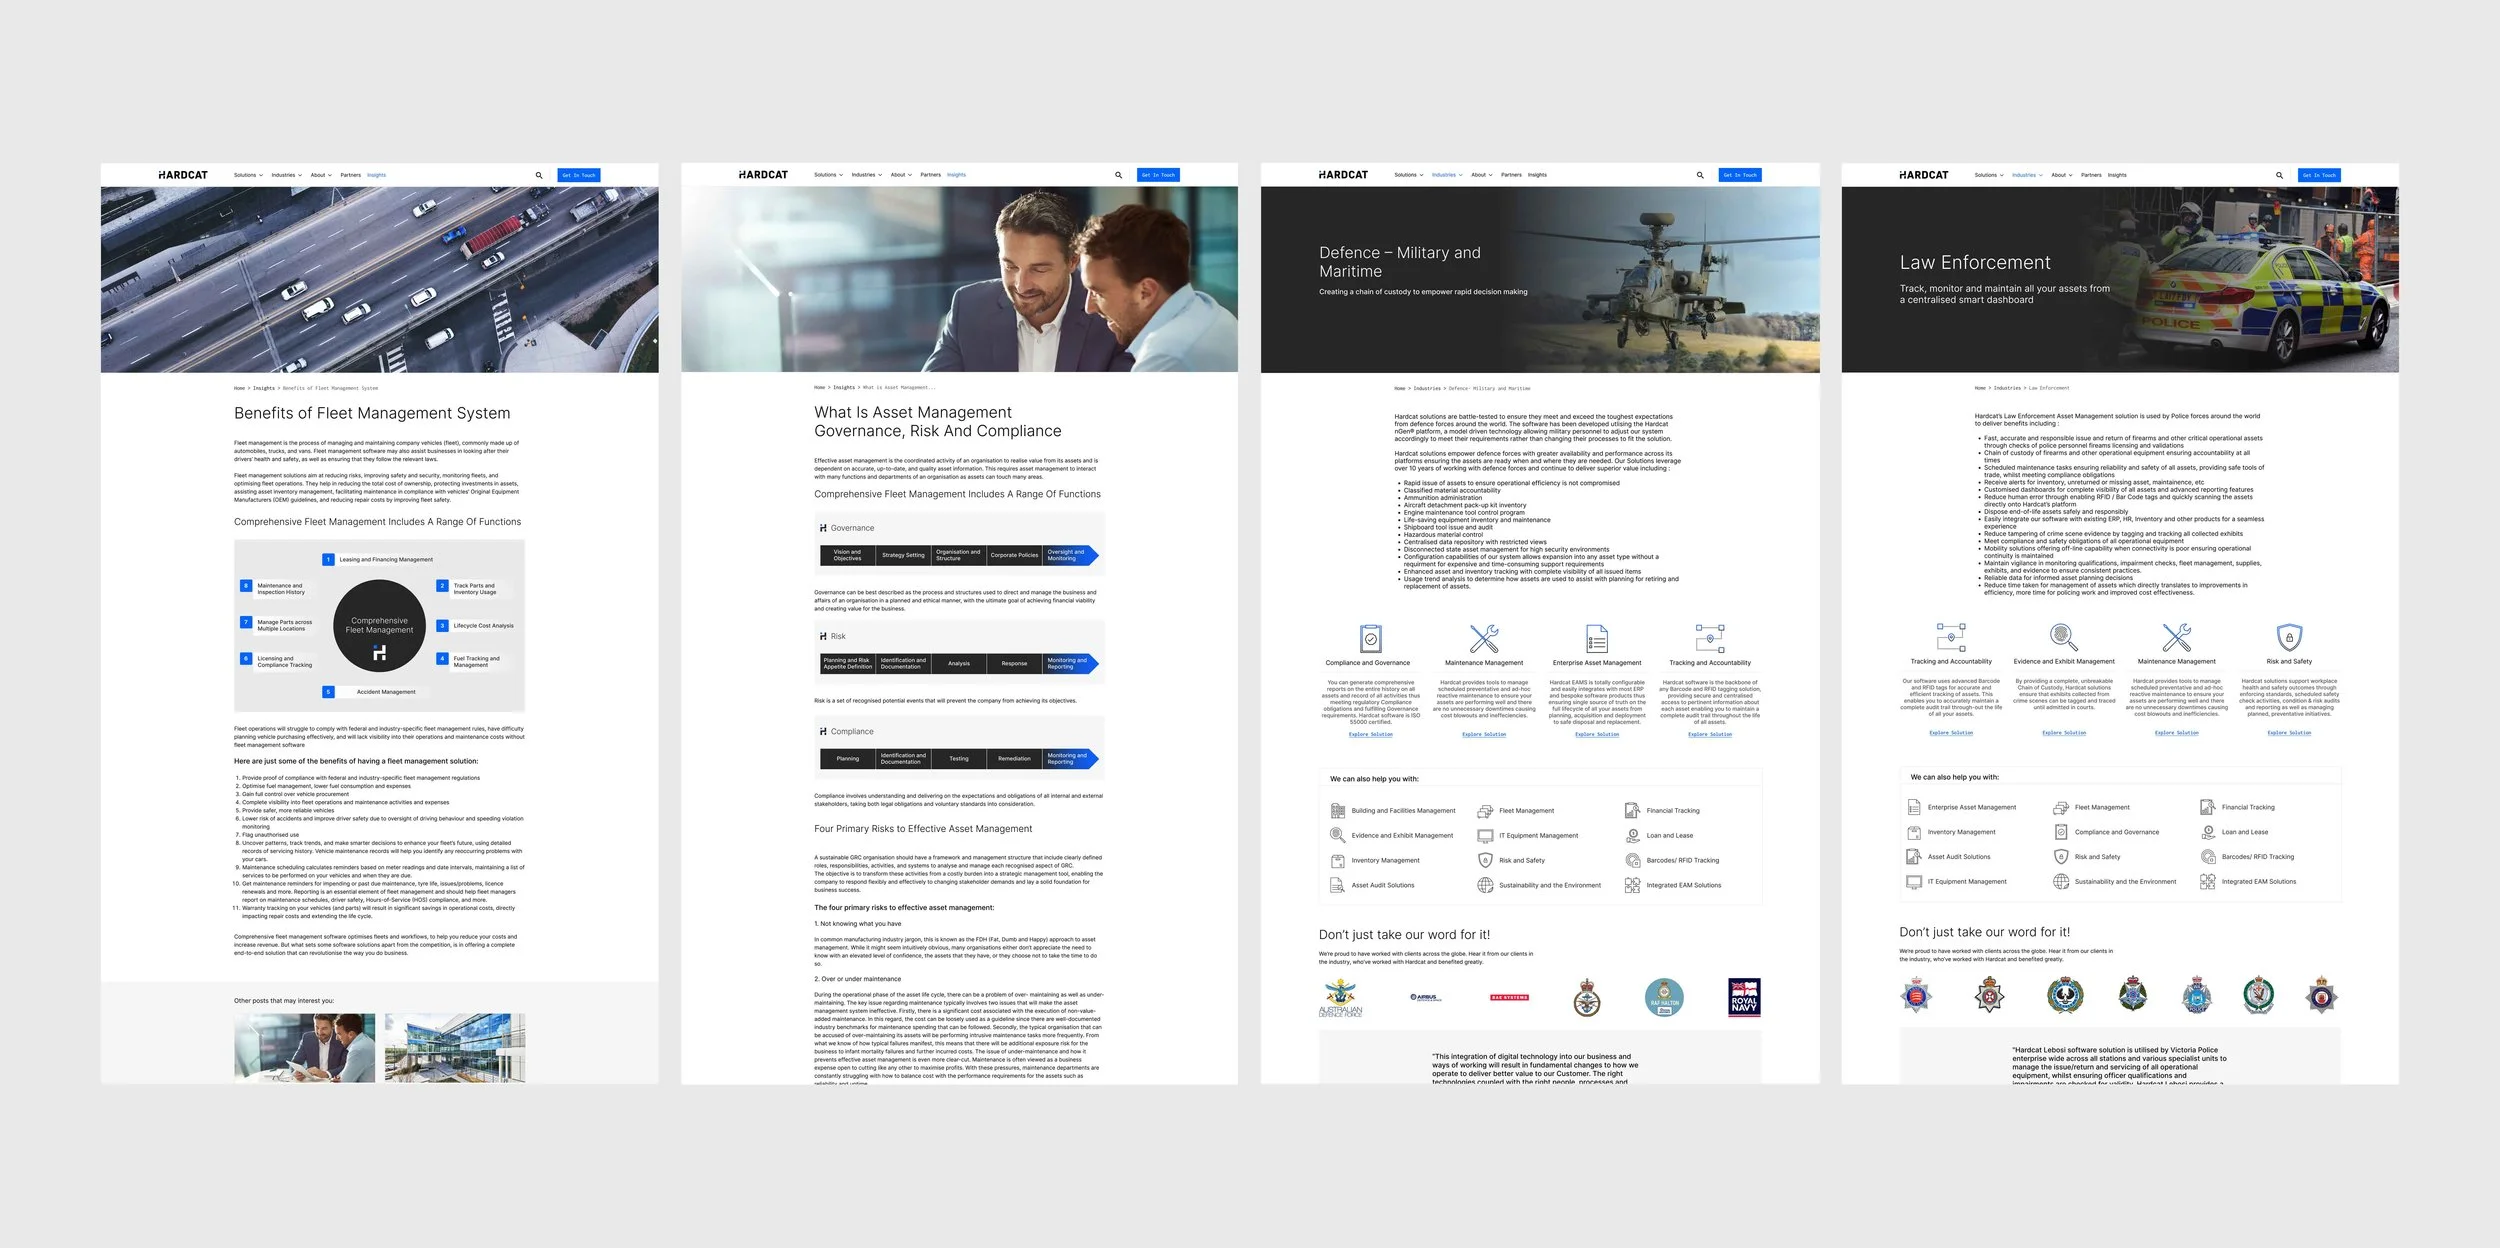Click Building and Facilities Management icon
Screen dimensions: 2500x1248
[1338, 811]
